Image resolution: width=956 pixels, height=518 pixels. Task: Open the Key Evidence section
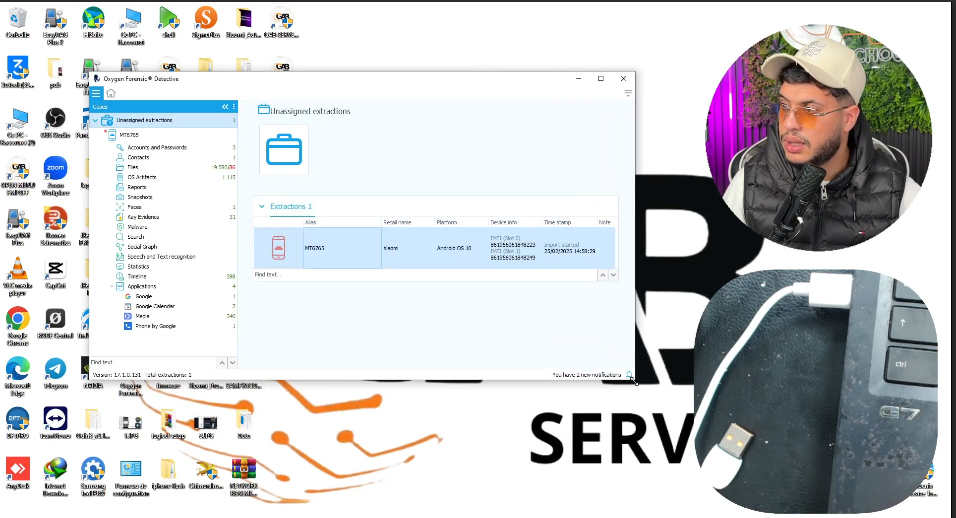tap(143, 217)
